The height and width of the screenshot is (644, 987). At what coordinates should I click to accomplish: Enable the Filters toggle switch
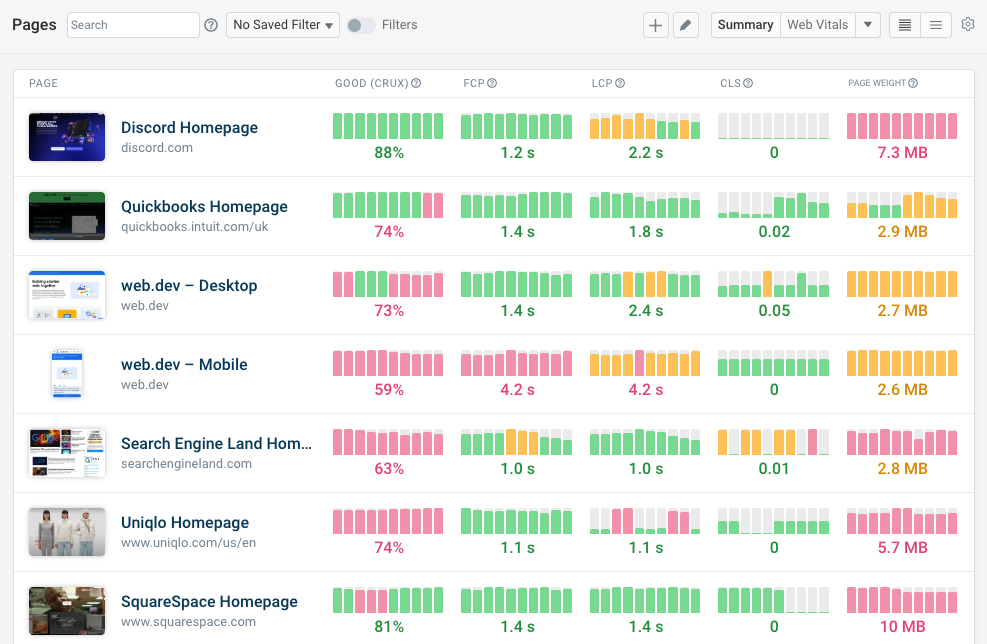360,24
